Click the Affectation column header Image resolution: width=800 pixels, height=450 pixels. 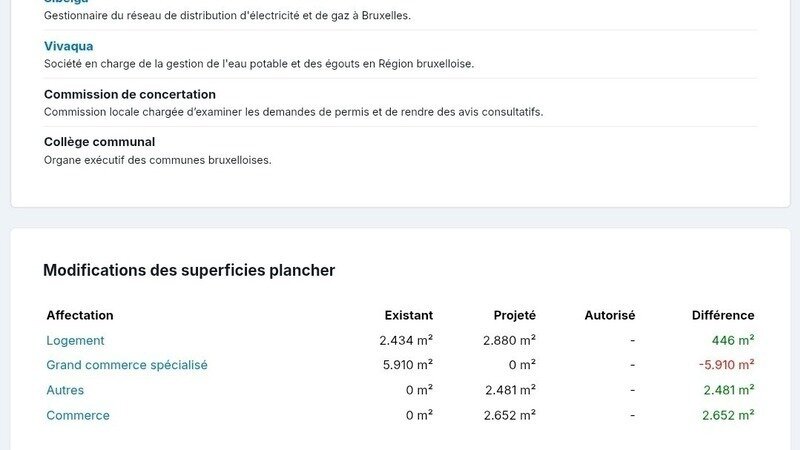[x=80, y=315]
